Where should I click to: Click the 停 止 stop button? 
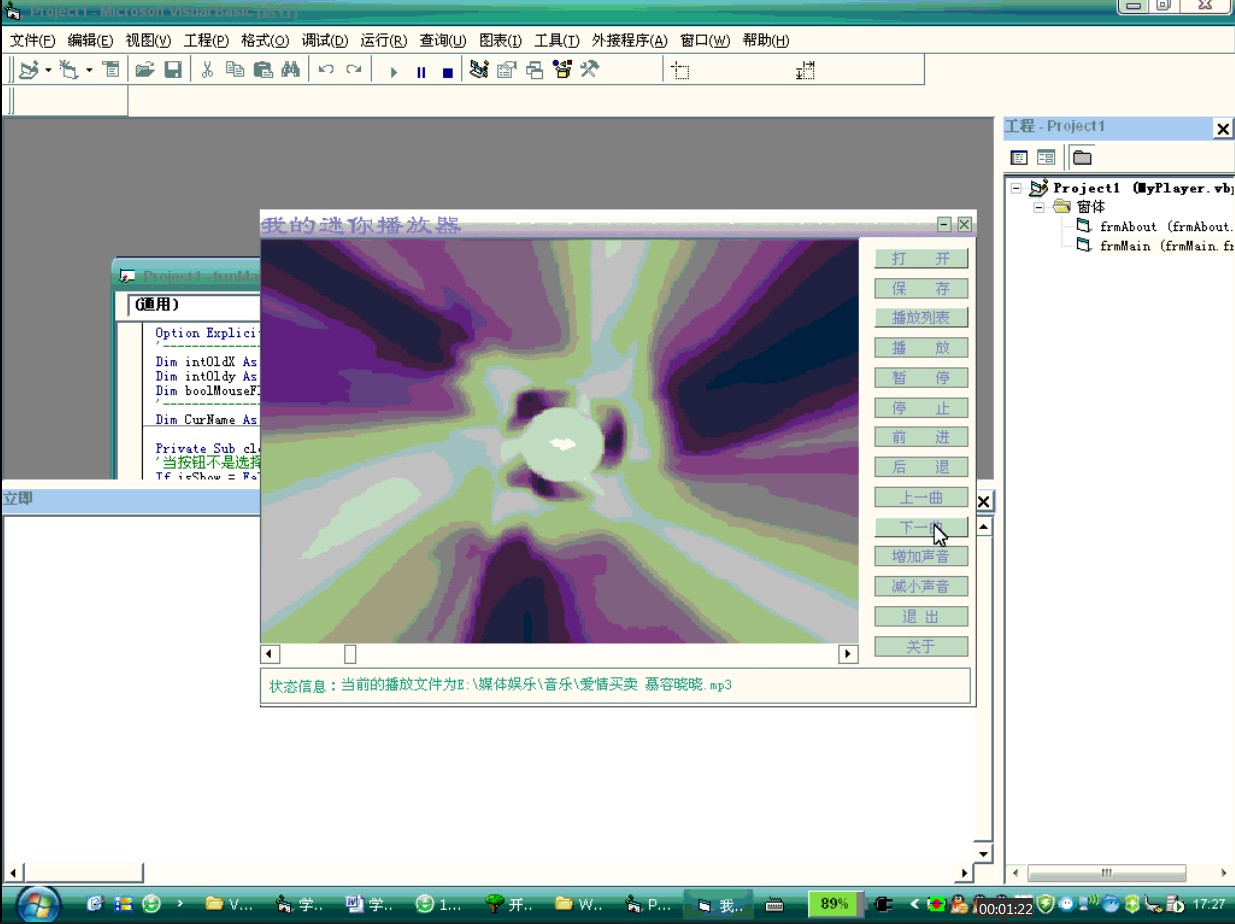(921, 407)
